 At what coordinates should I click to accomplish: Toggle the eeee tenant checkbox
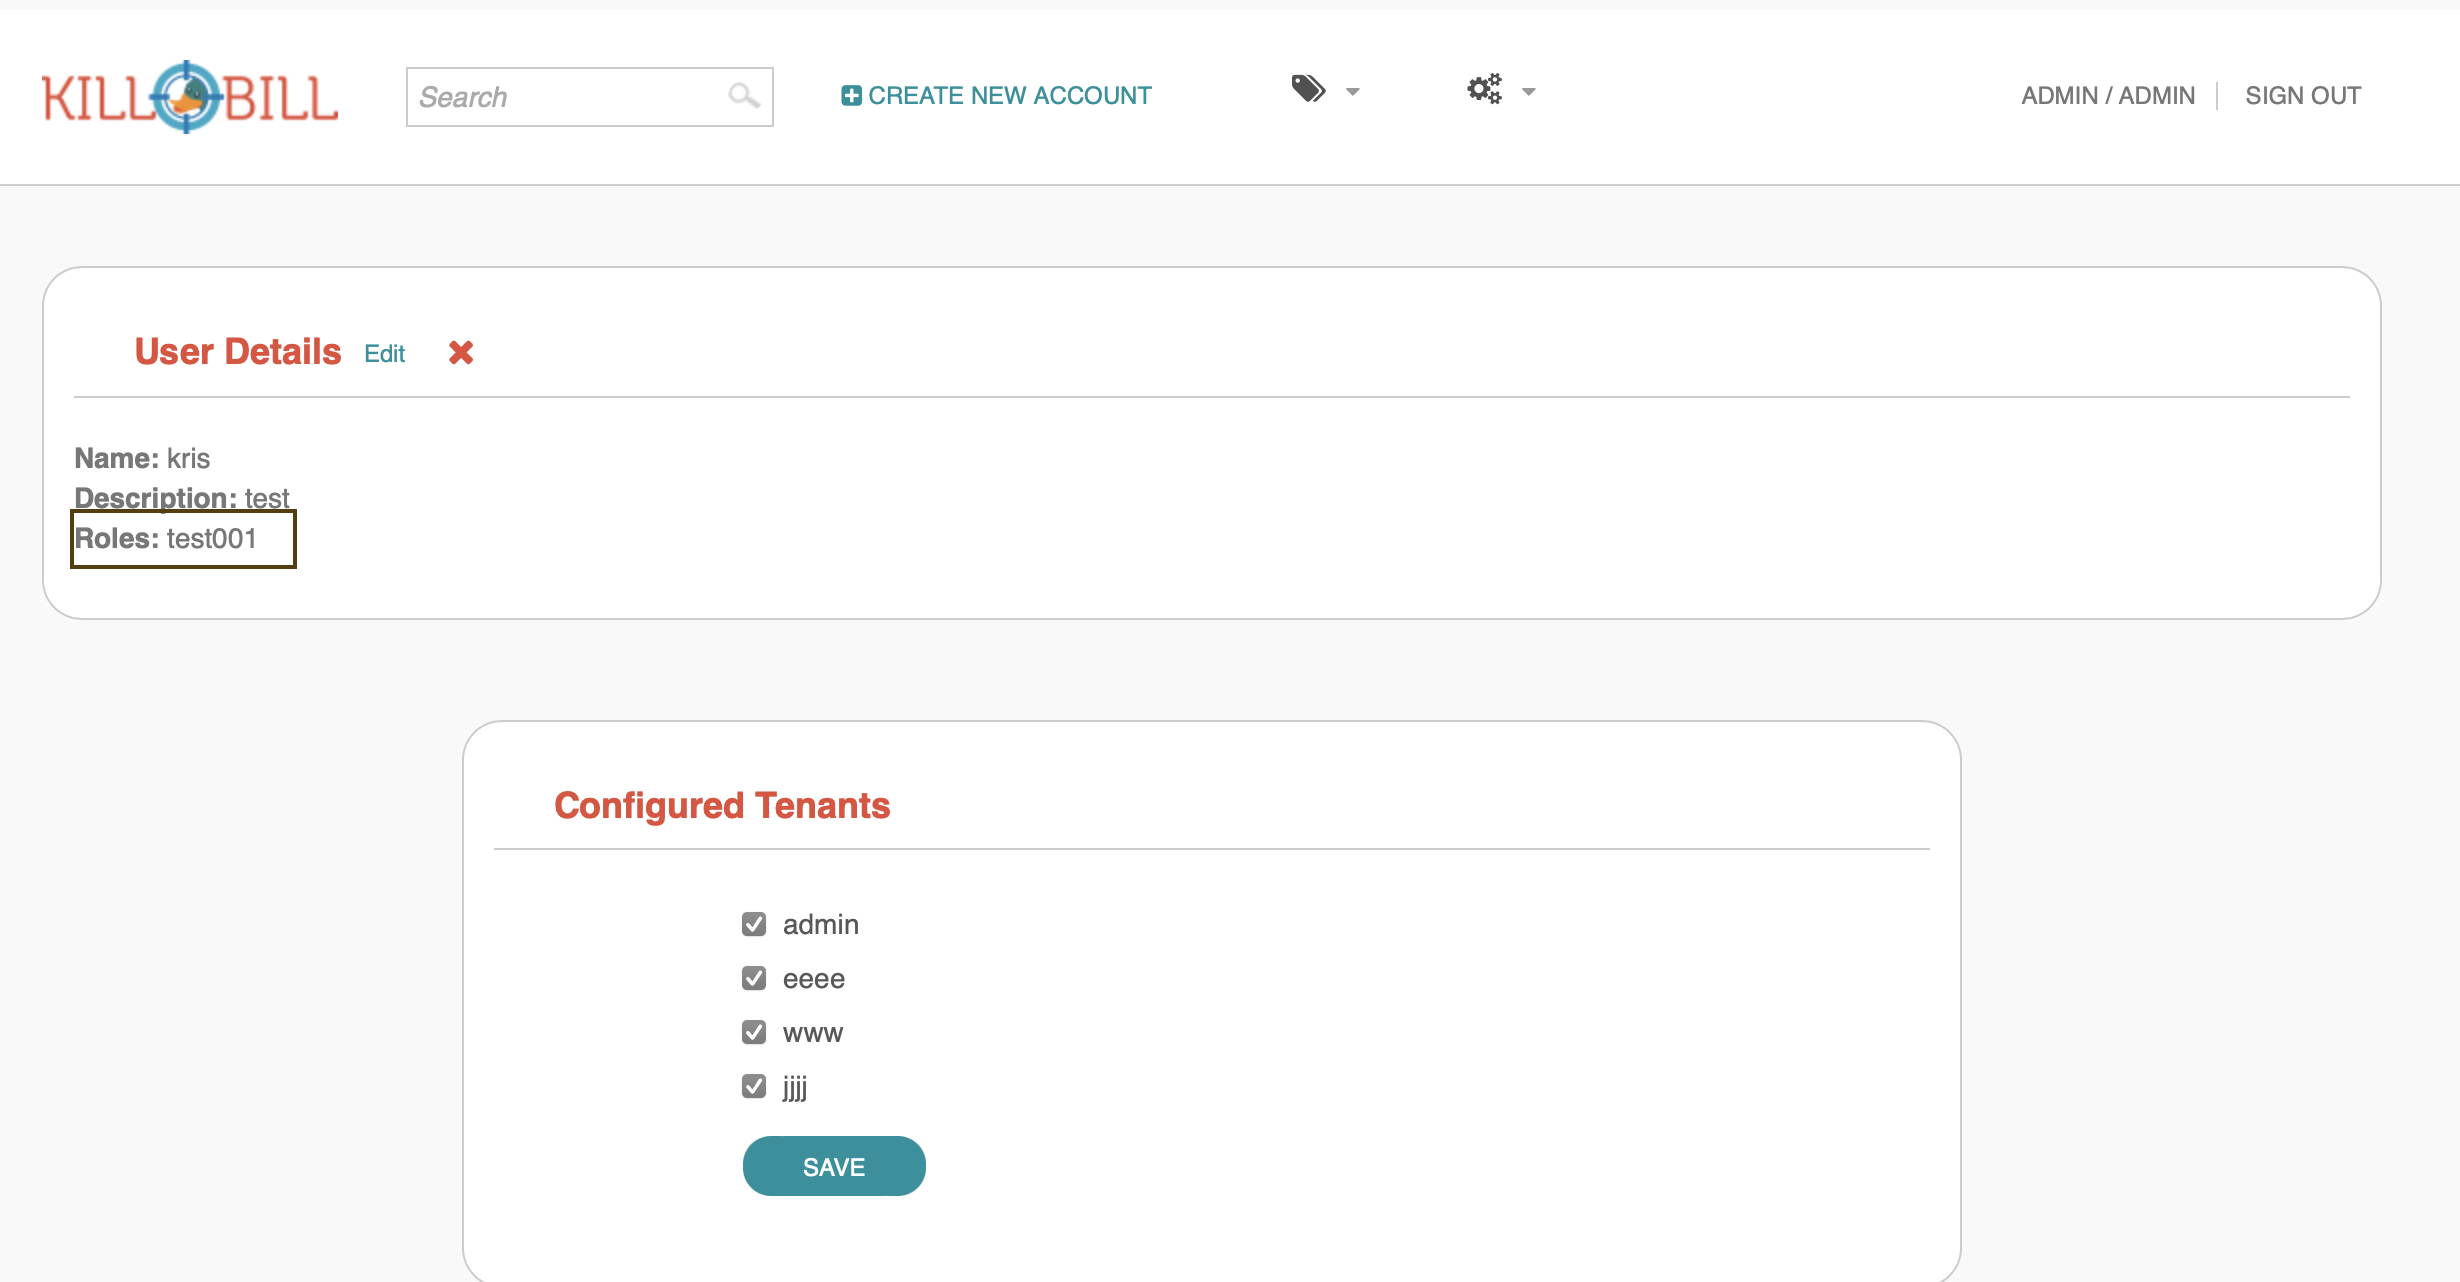pos(754,978)
